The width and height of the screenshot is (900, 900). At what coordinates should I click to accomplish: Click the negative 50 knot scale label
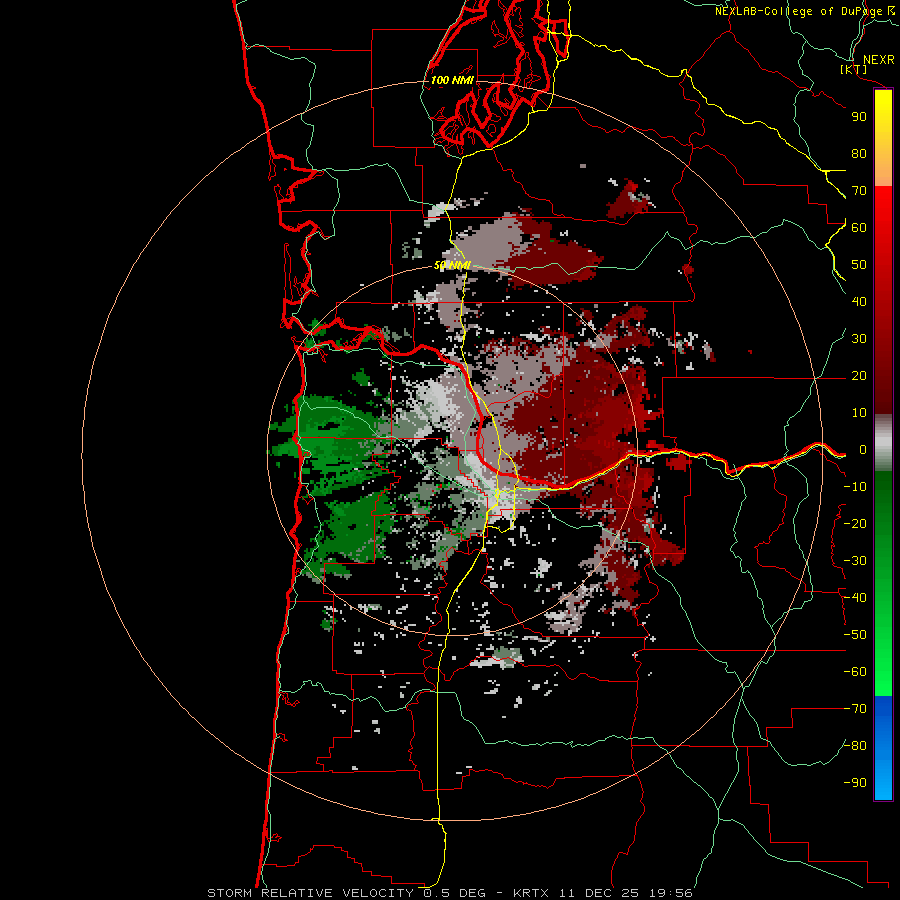(855, 635)
